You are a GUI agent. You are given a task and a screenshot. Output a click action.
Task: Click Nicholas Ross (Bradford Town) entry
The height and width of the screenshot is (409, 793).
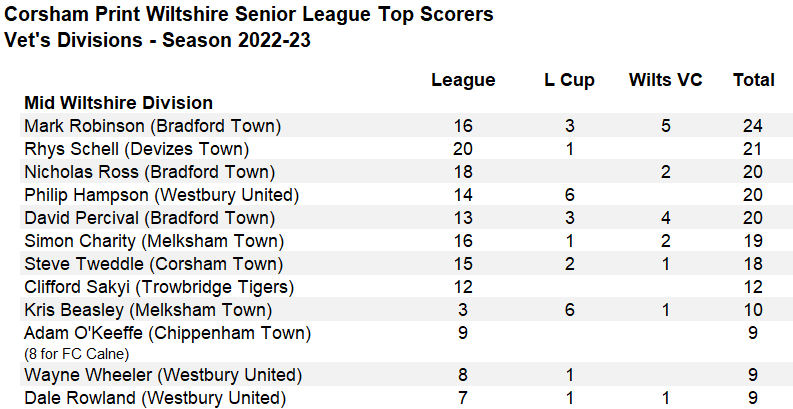(150, 172)
